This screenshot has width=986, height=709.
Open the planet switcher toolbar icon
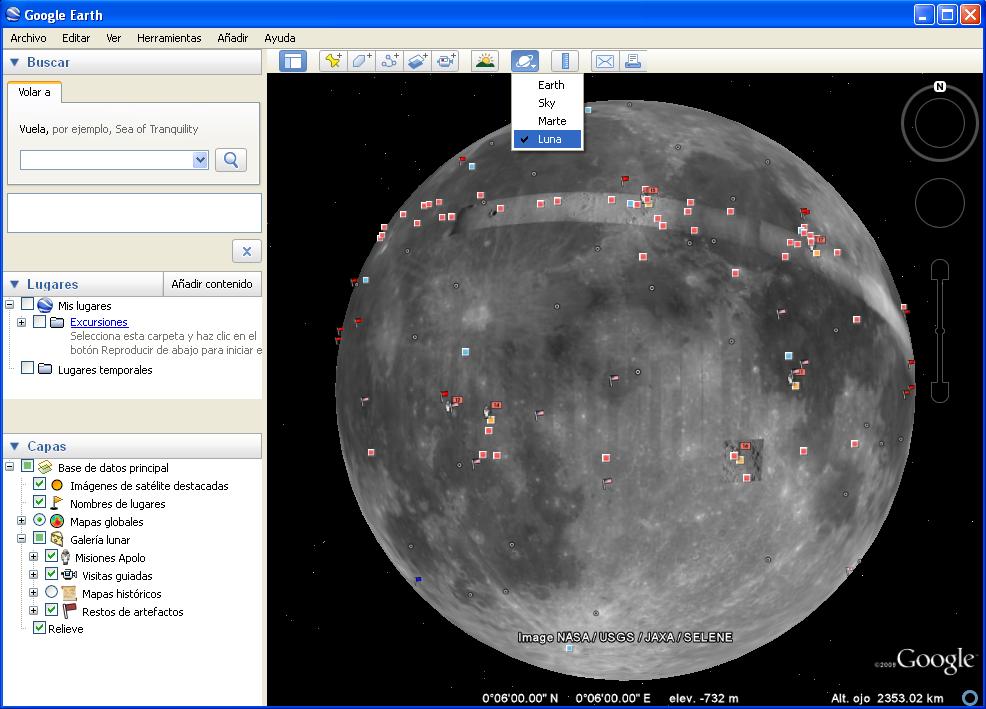525,61
